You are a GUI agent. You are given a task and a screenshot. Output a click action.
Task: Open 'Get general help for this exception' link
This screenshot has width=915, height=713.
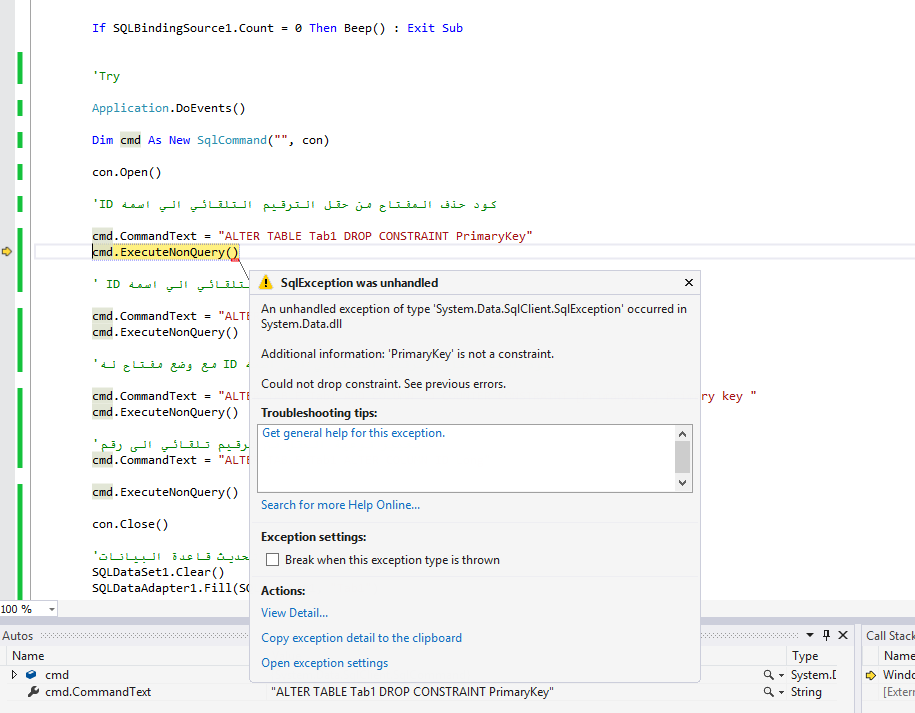click(x=353, y=433)
